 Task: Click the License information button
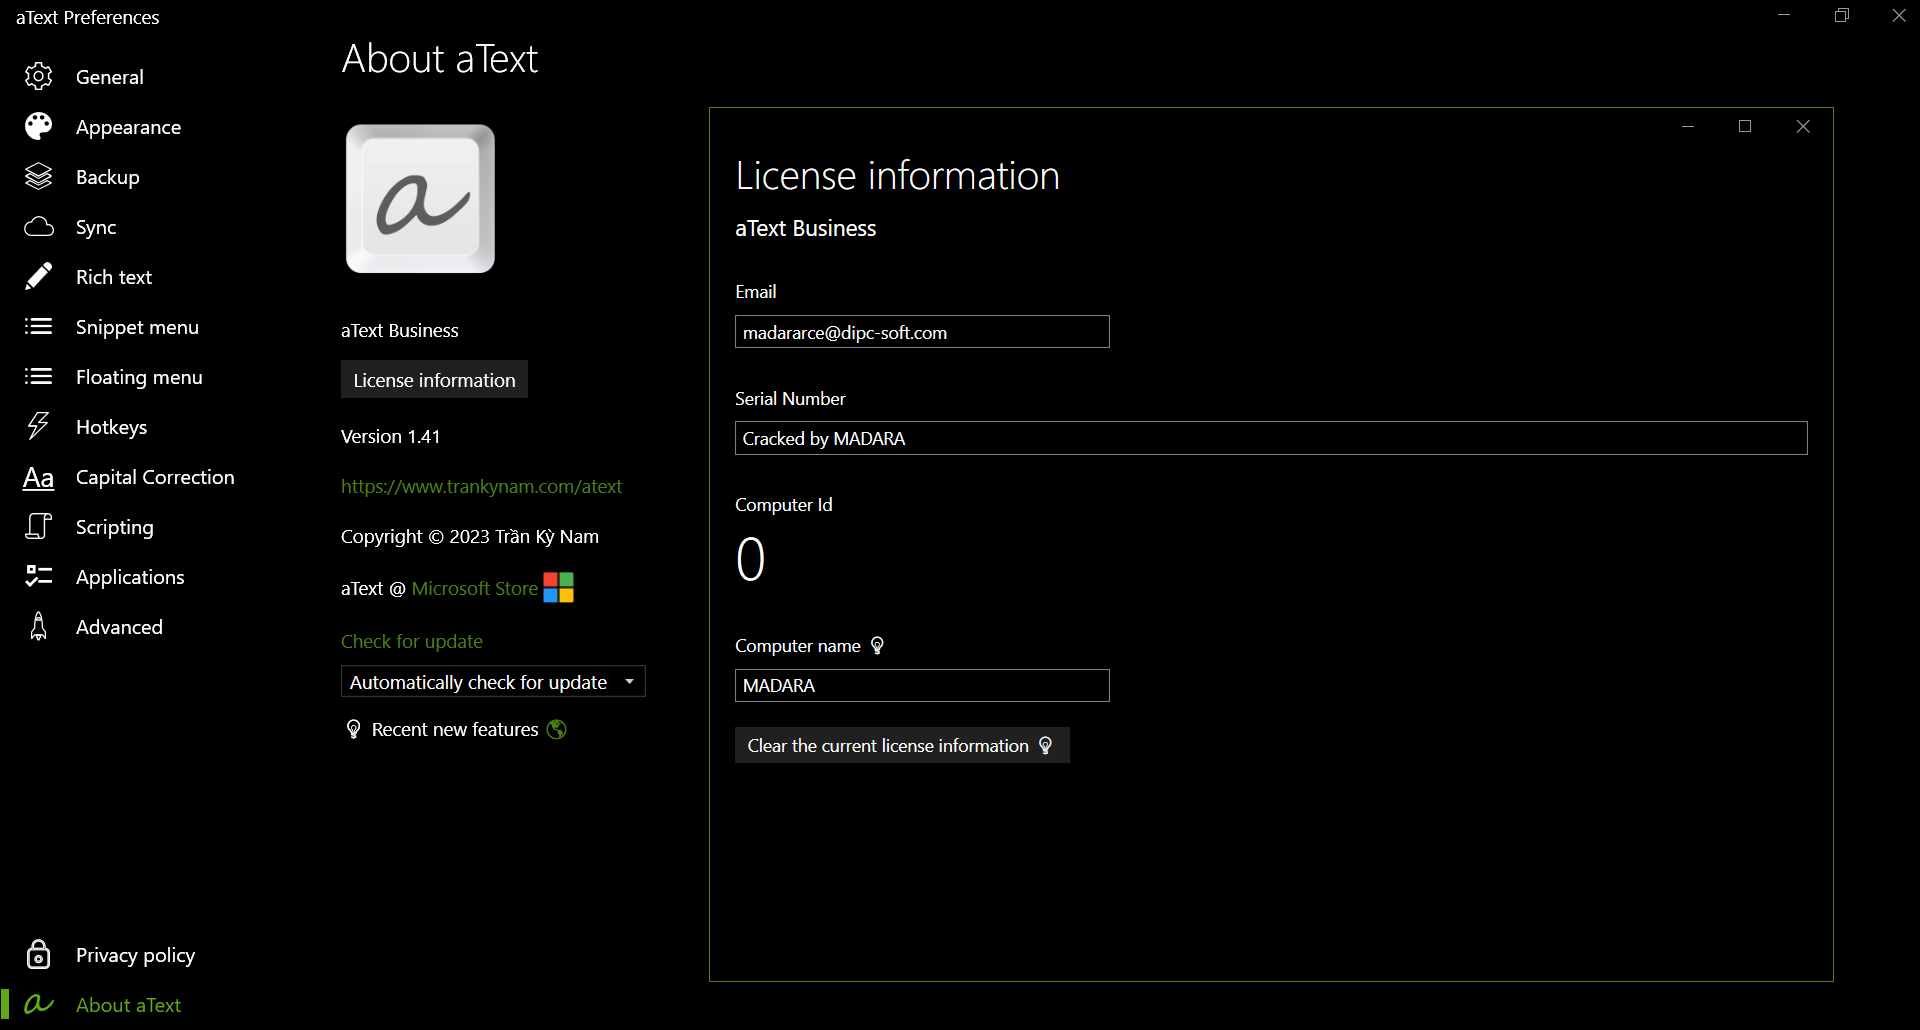pyautogui.click(x=434, y=379)
